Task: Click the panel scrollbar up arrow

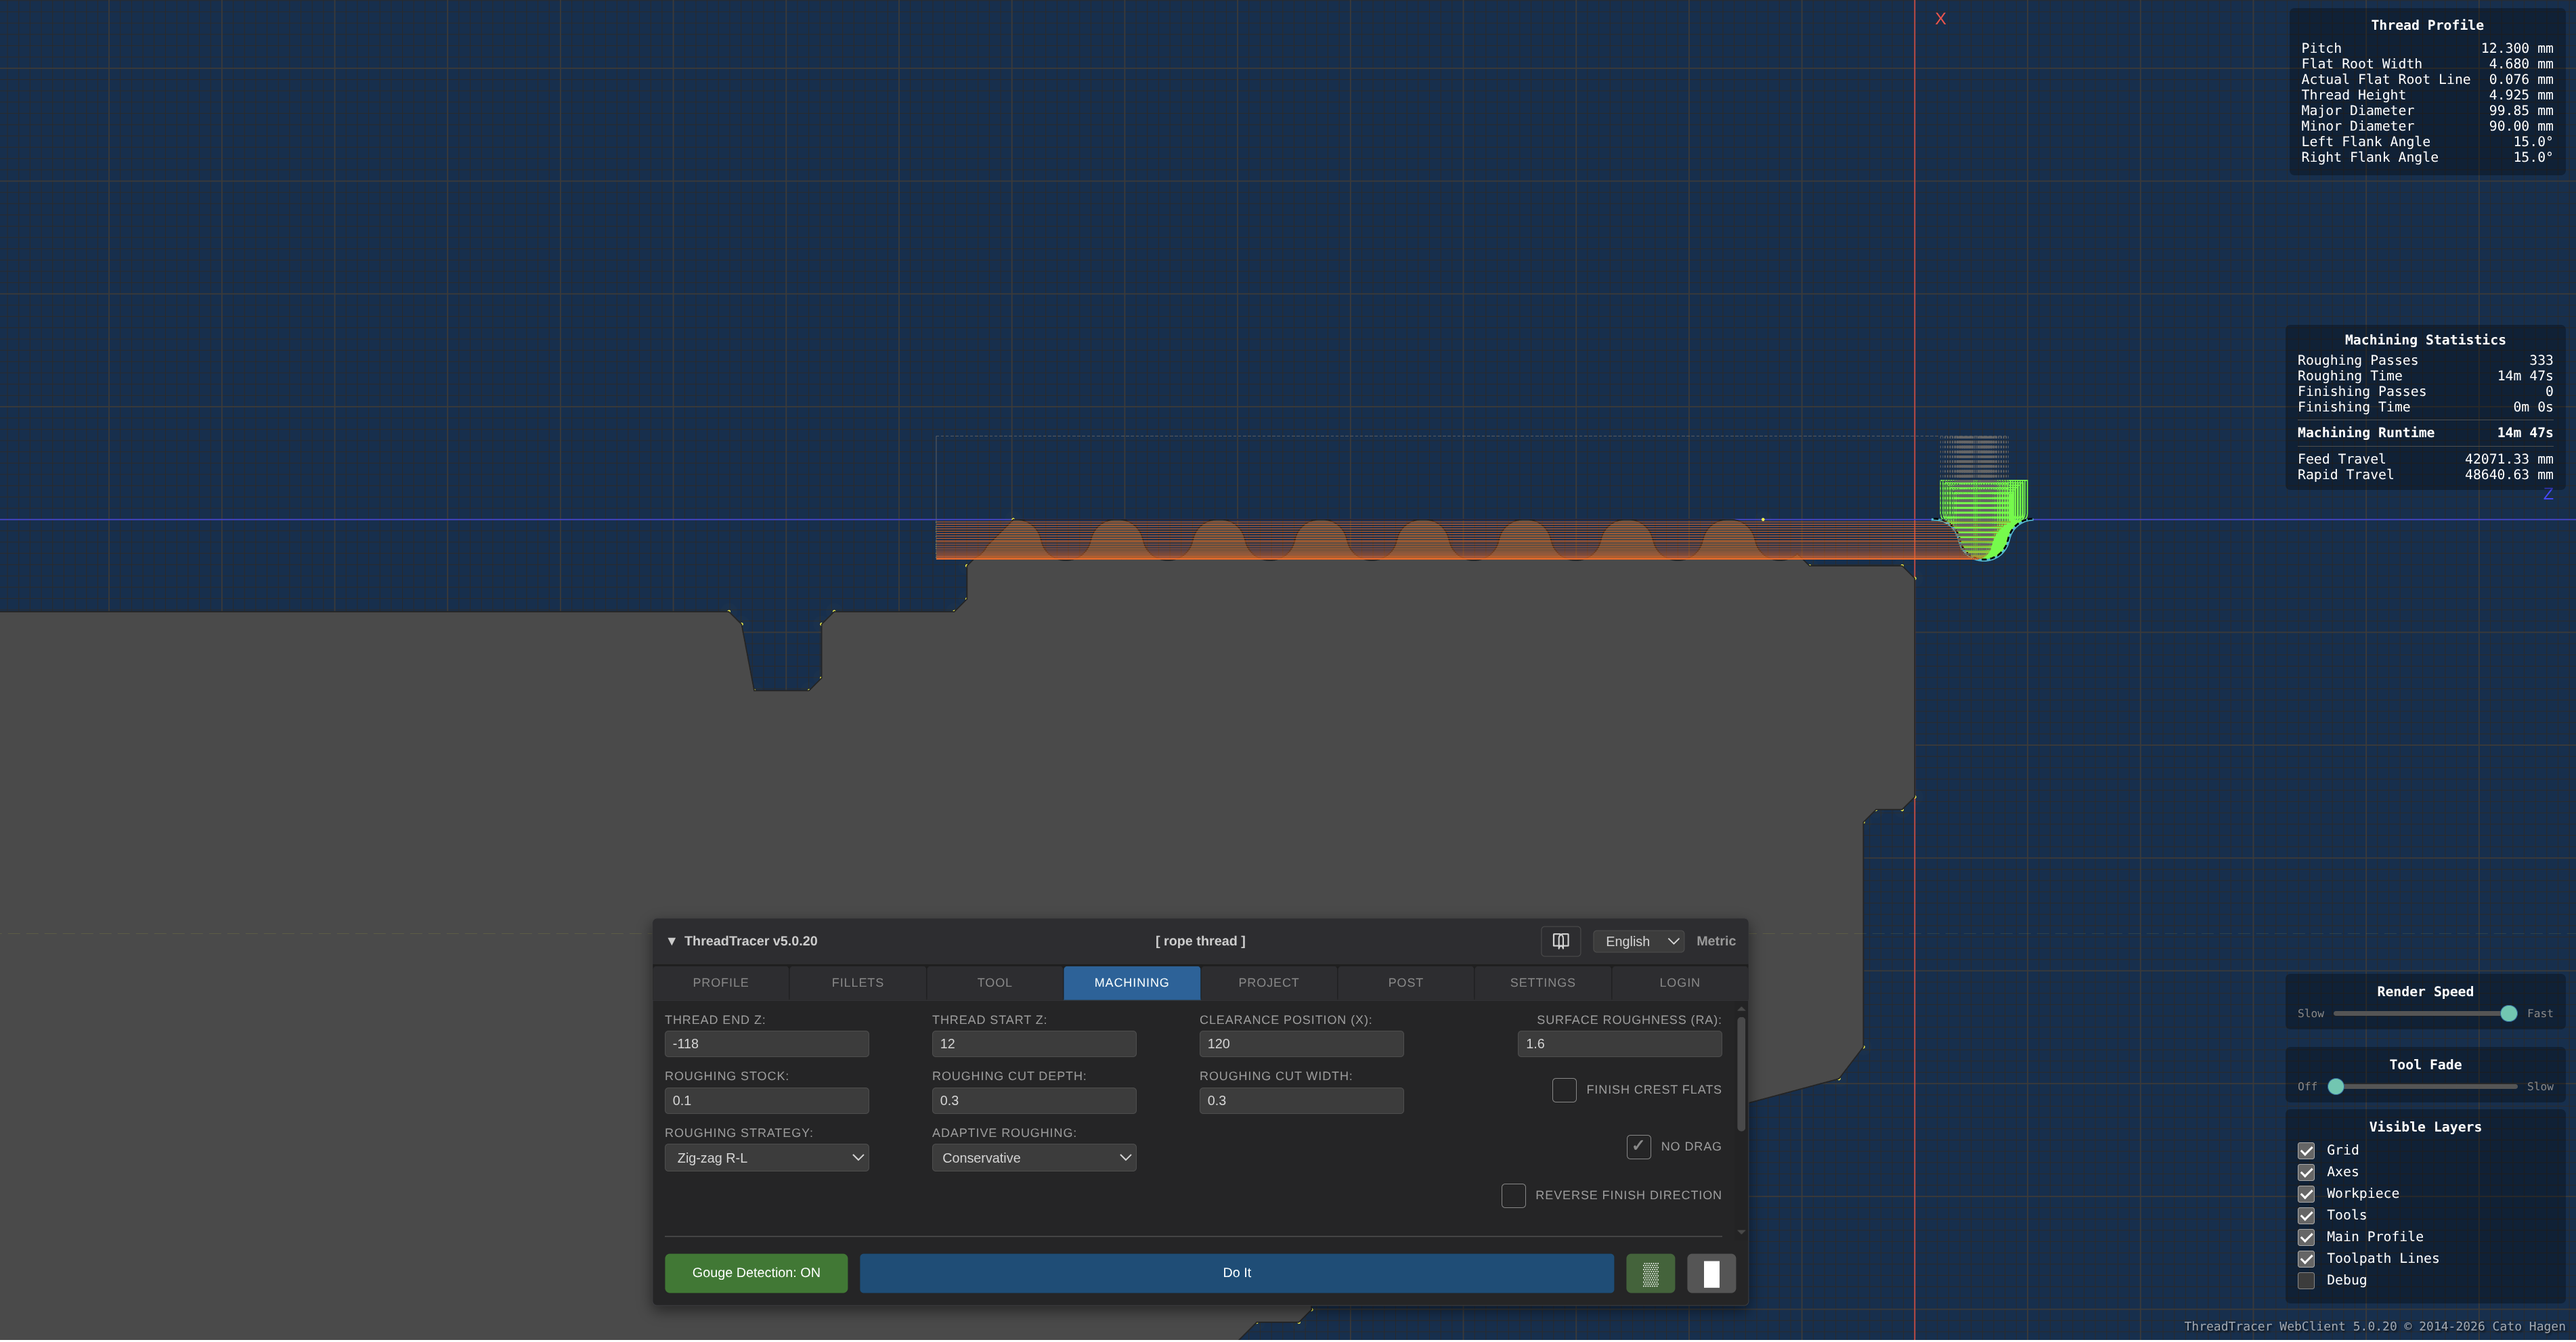Action: pos(1741,1009)
